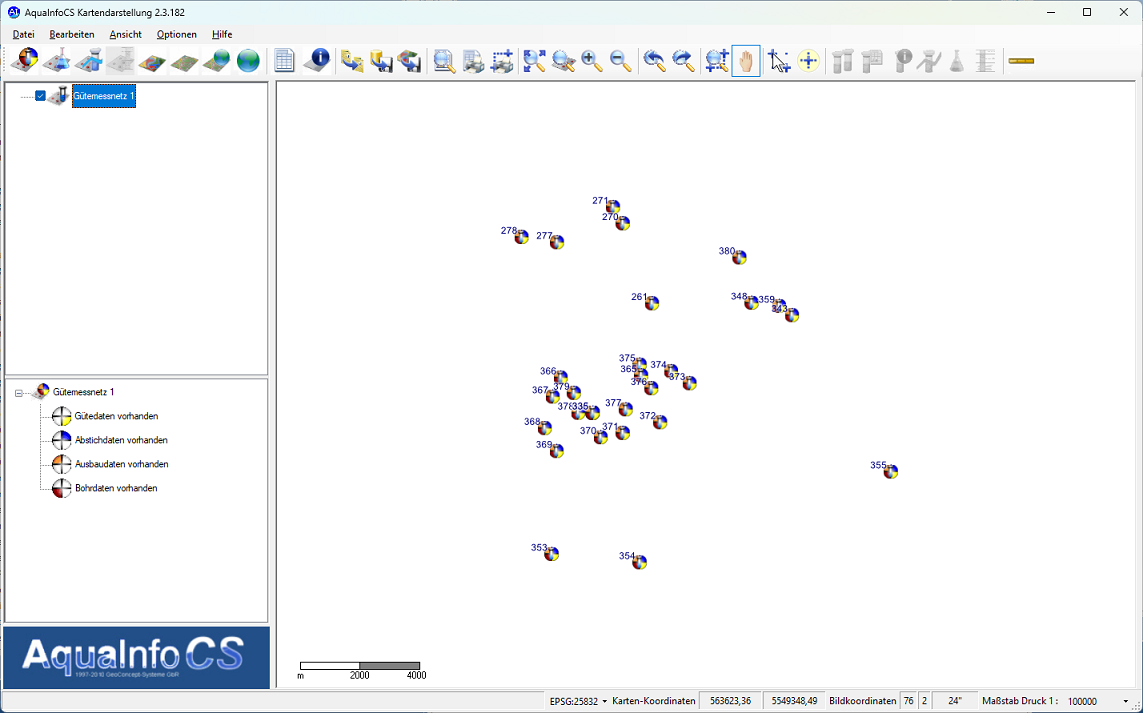Viewport: 1146px width, 715px height.
Task: Click the printer toolbar icon
Action: click(474, 61)
